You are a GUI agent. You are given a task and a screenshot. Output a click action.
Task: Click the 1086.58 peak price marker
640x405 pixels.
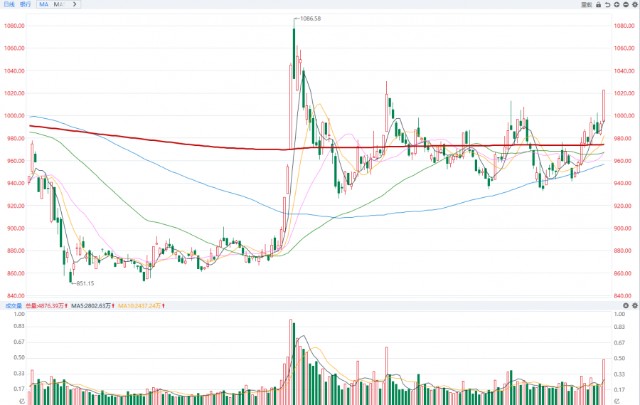[x=311, y=19]
